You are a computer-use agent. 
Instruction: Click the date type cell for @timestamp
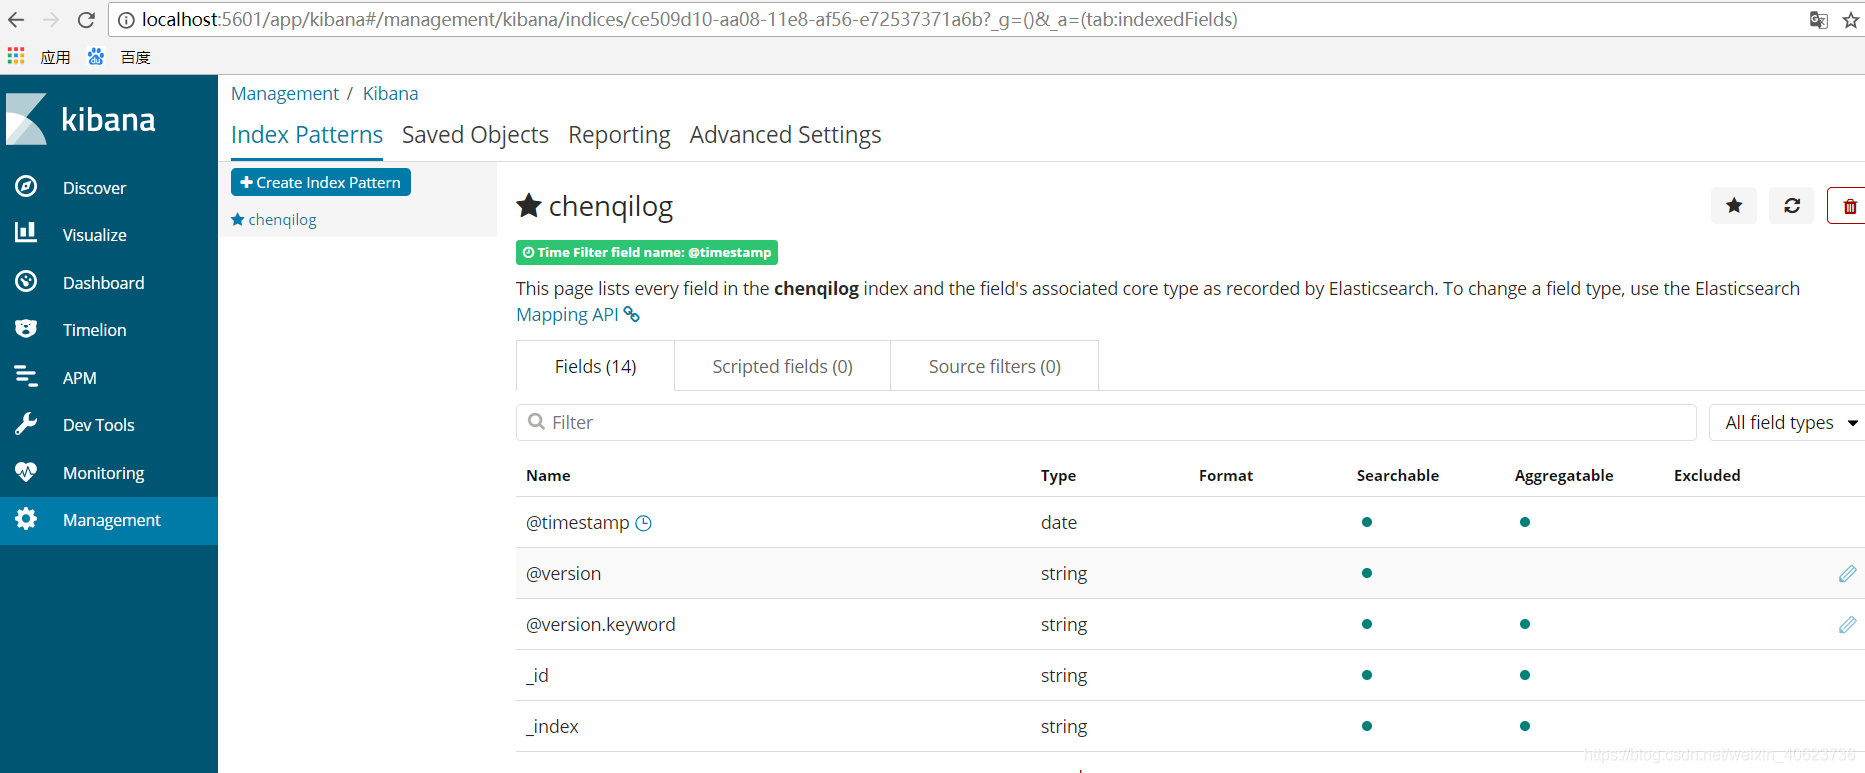1059,523
